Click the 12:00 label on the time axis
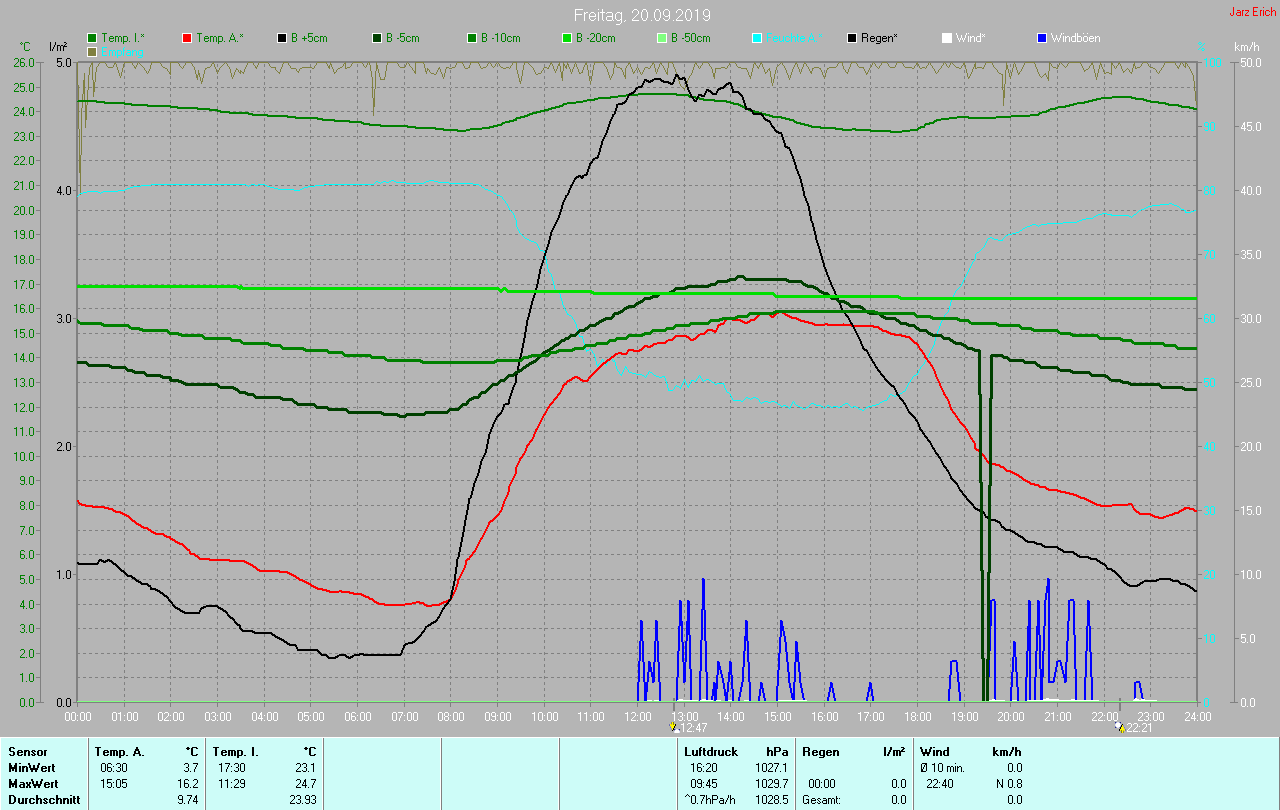The image size is (1280, 810). pyautogui.click(x=637, y=716)
